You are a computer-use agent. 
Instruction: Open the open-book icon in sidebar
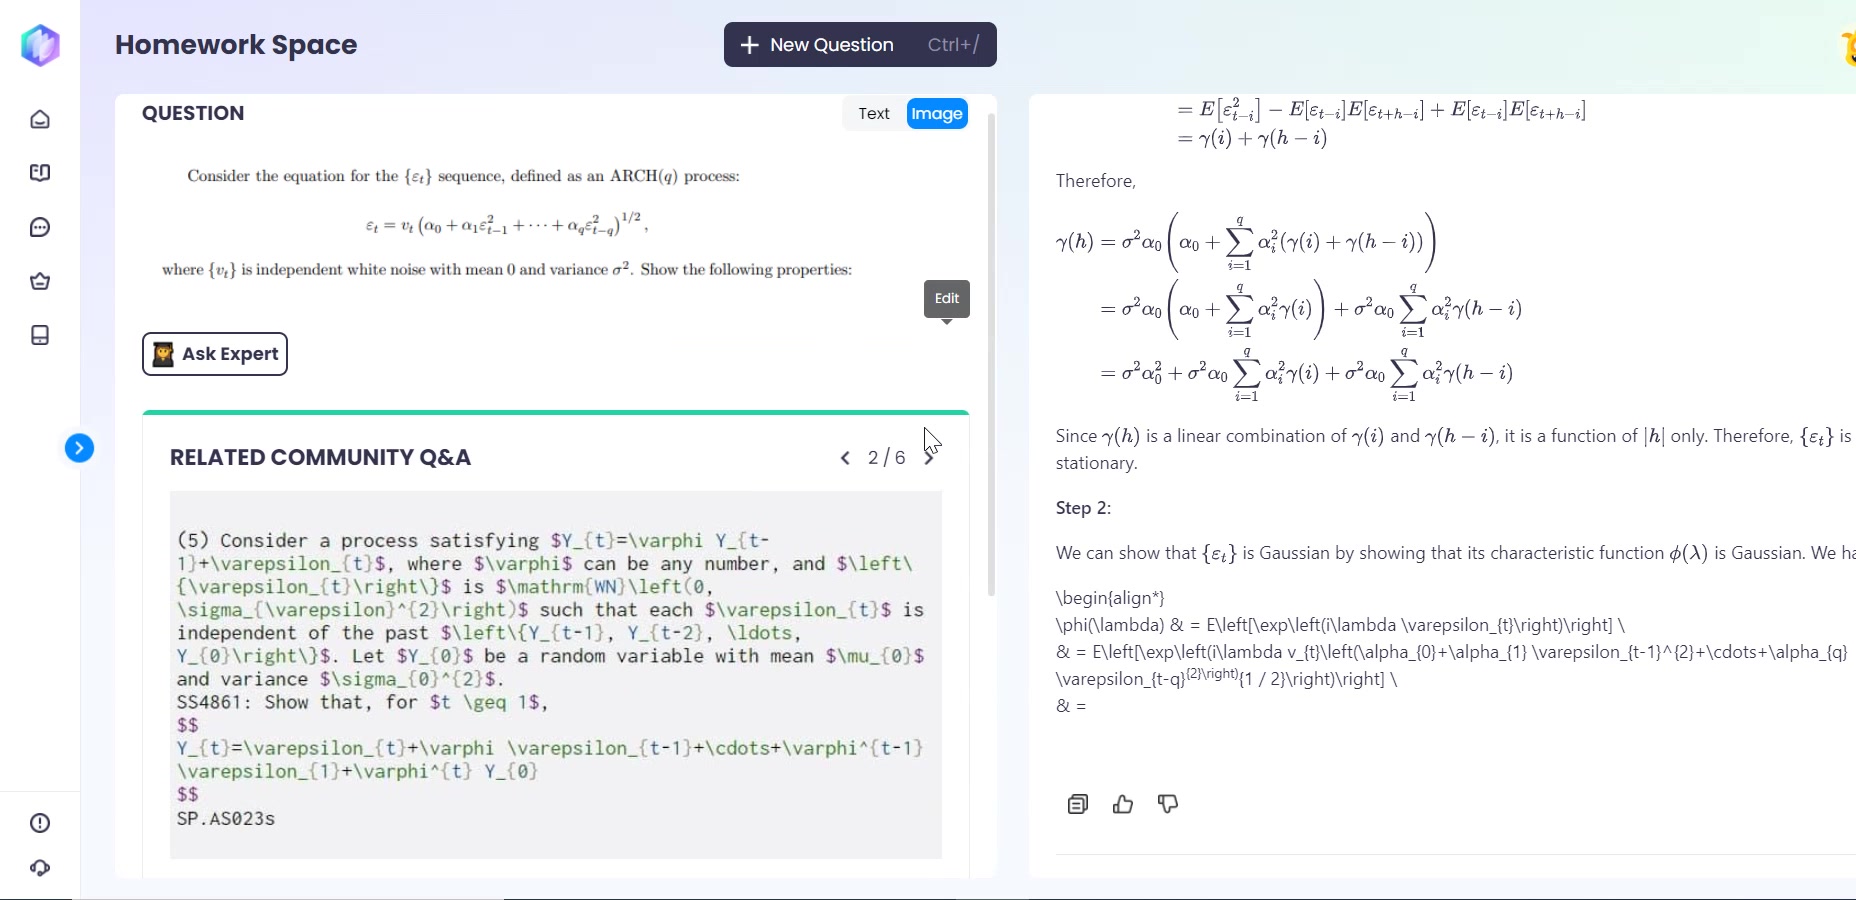(40, 173)
